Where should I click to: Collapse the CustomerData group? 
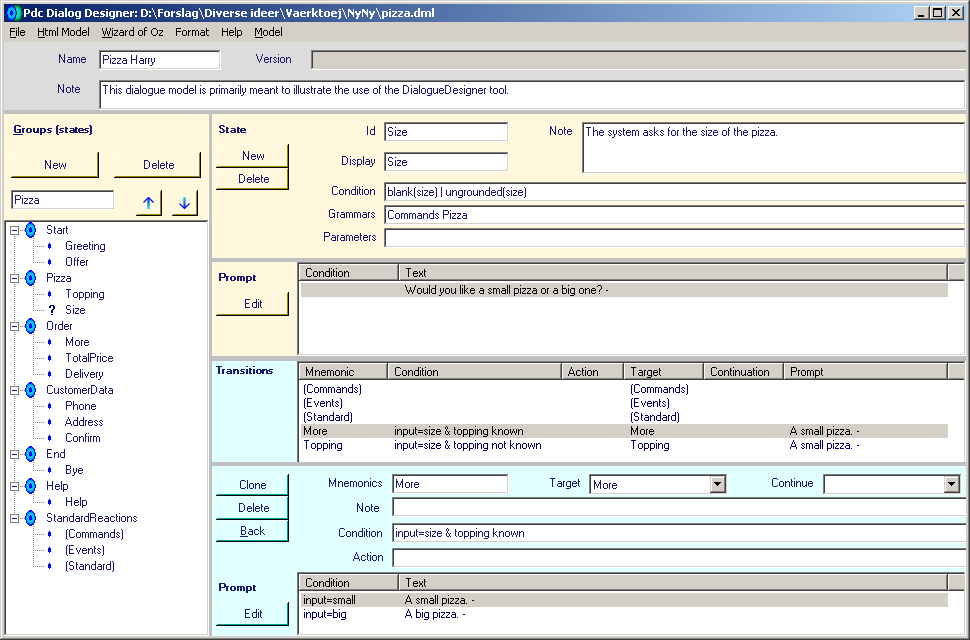pos(14,390)
